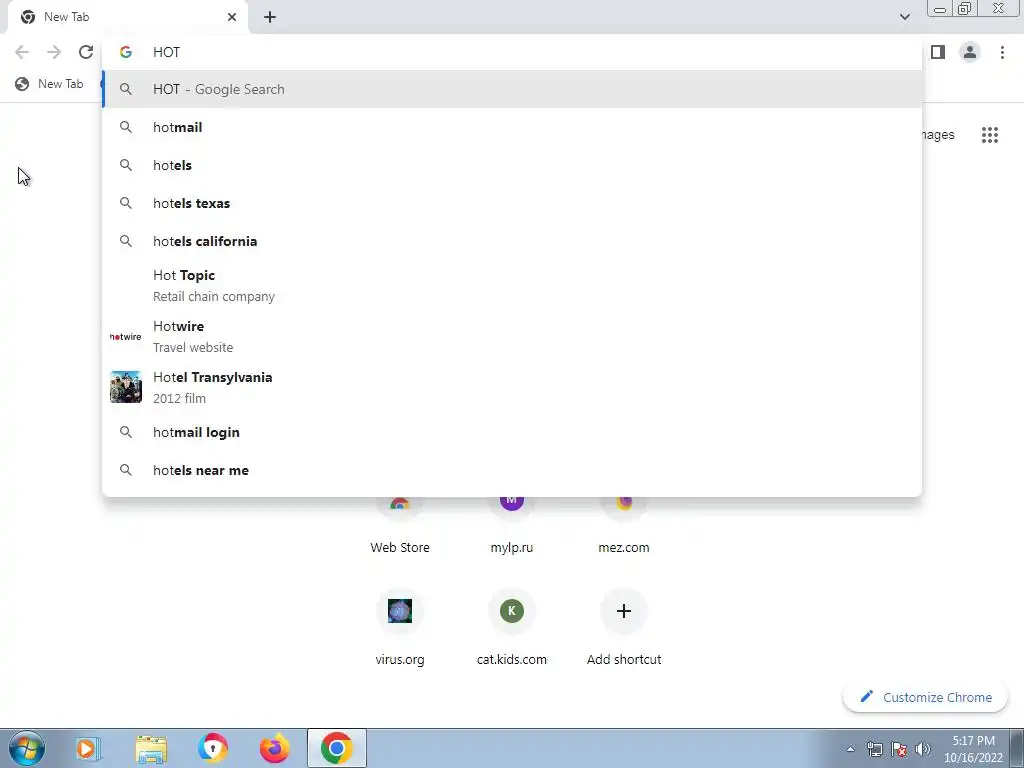Choose the HOT - Google Search suggestion

[x=513, y=89]
